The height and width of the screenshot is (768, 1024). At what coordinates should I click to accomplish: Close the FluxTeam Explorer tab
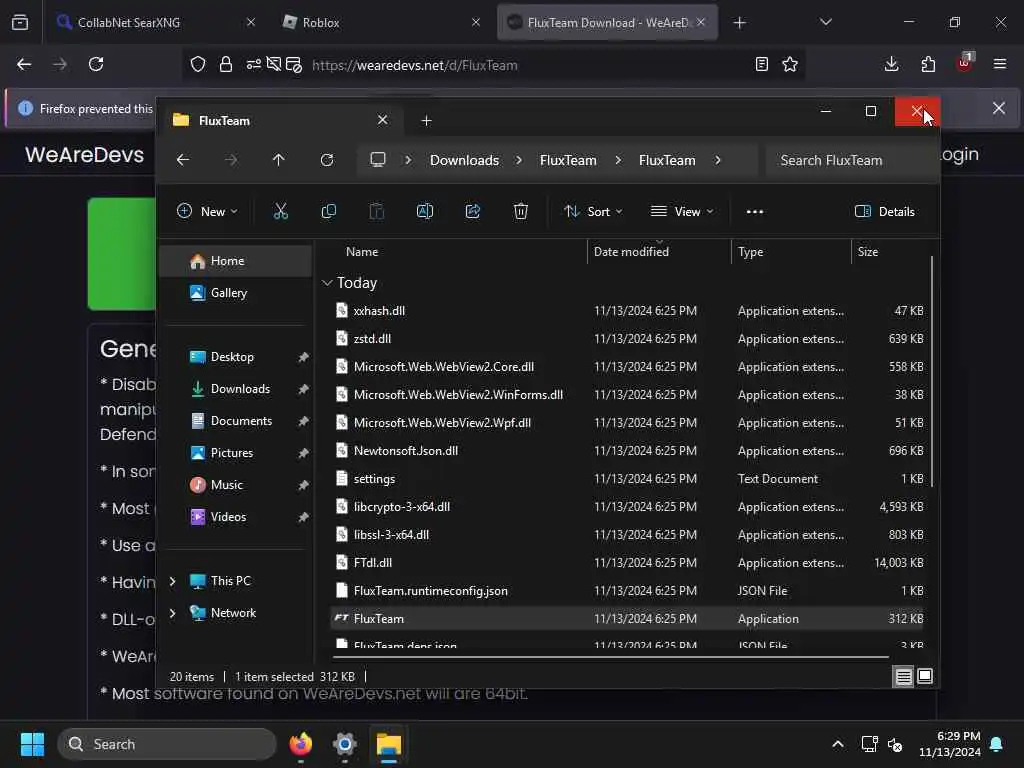click(383, 120)
